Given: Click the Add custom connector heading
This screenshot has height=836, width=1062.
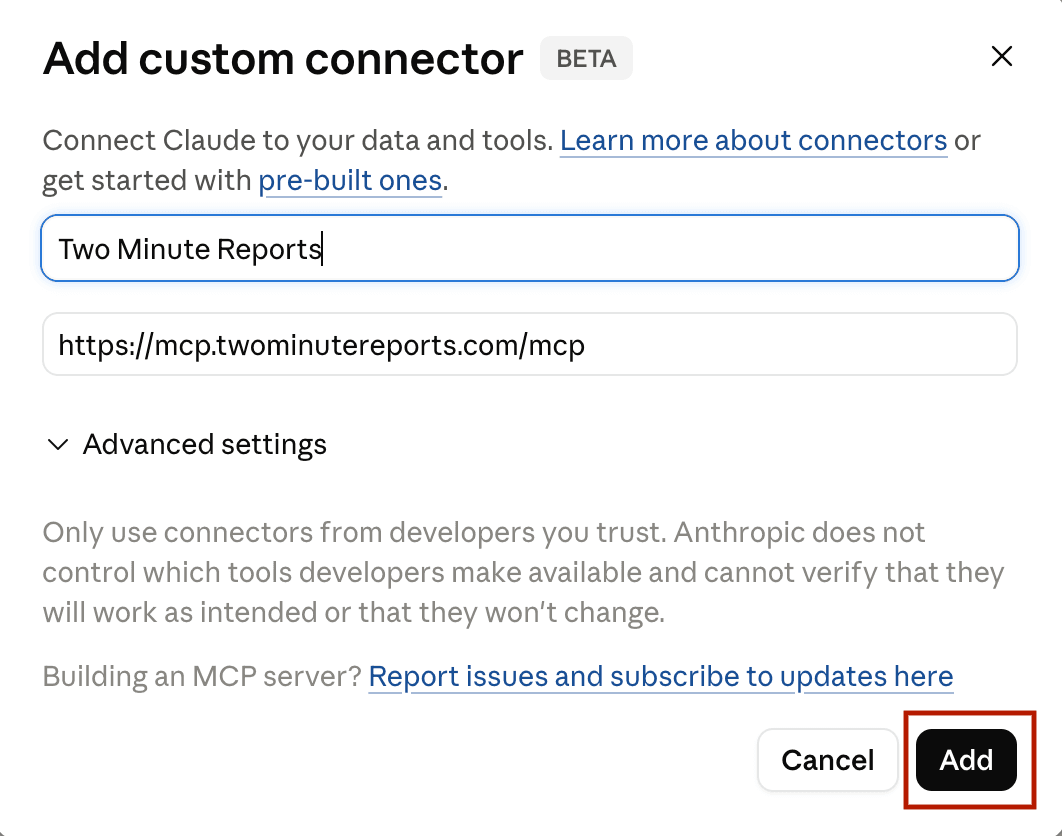Looking at the screenshot, I should click(283, 59).
